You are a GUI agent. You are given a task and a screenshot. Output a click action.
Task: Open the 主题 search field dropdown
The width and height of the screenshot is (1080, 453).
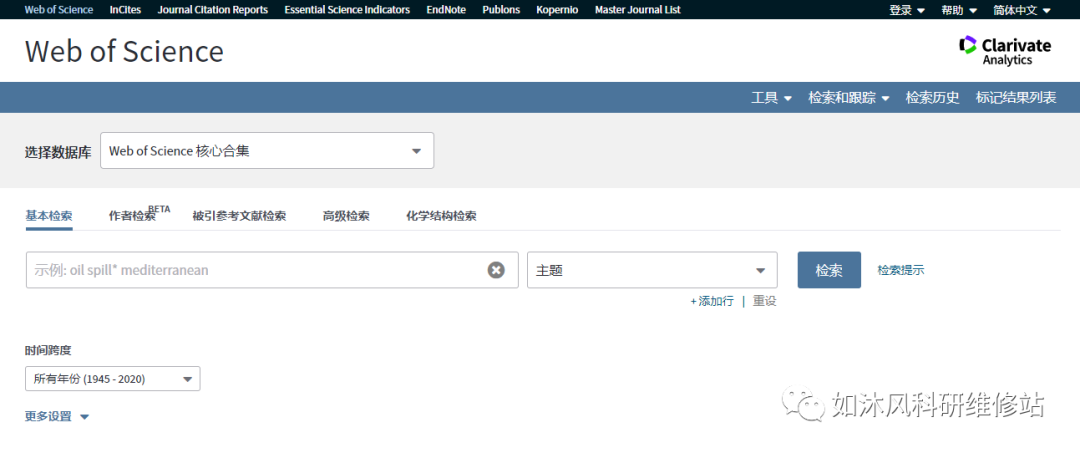coord(652,270)
